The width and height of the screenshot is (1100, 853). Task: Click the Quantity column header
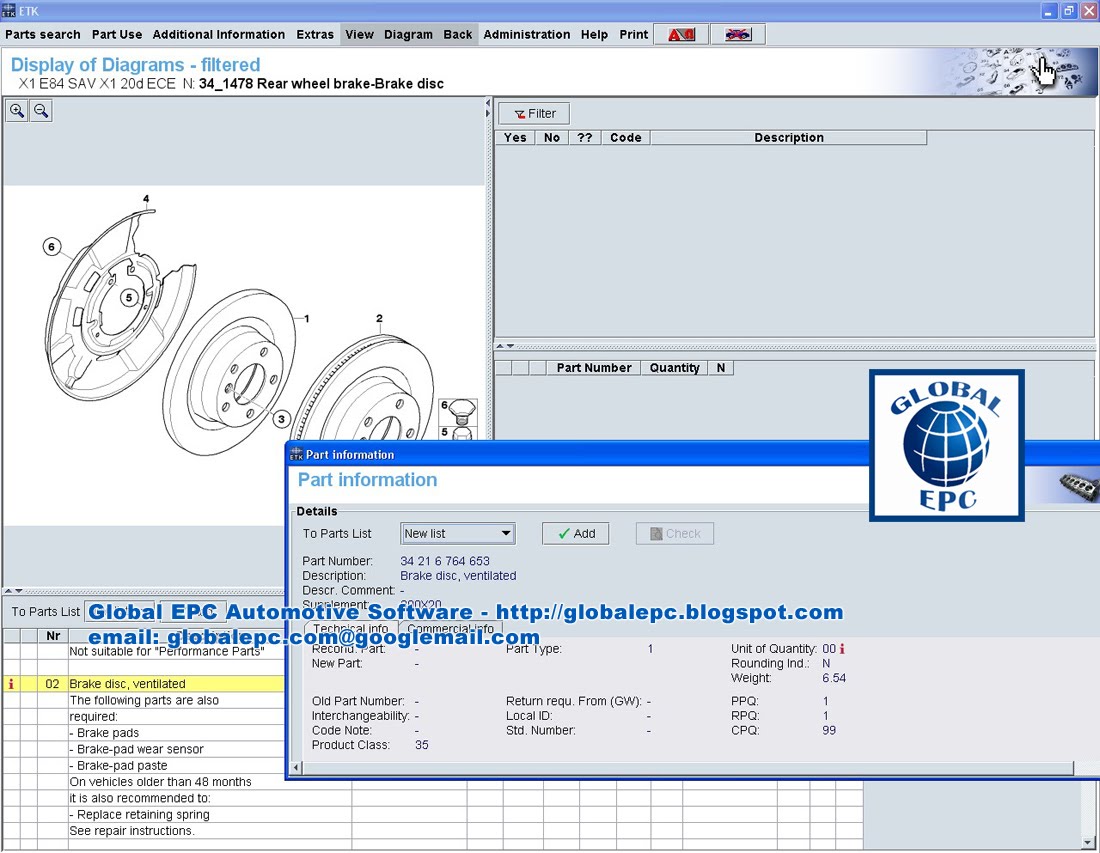(x=674, y=368)
